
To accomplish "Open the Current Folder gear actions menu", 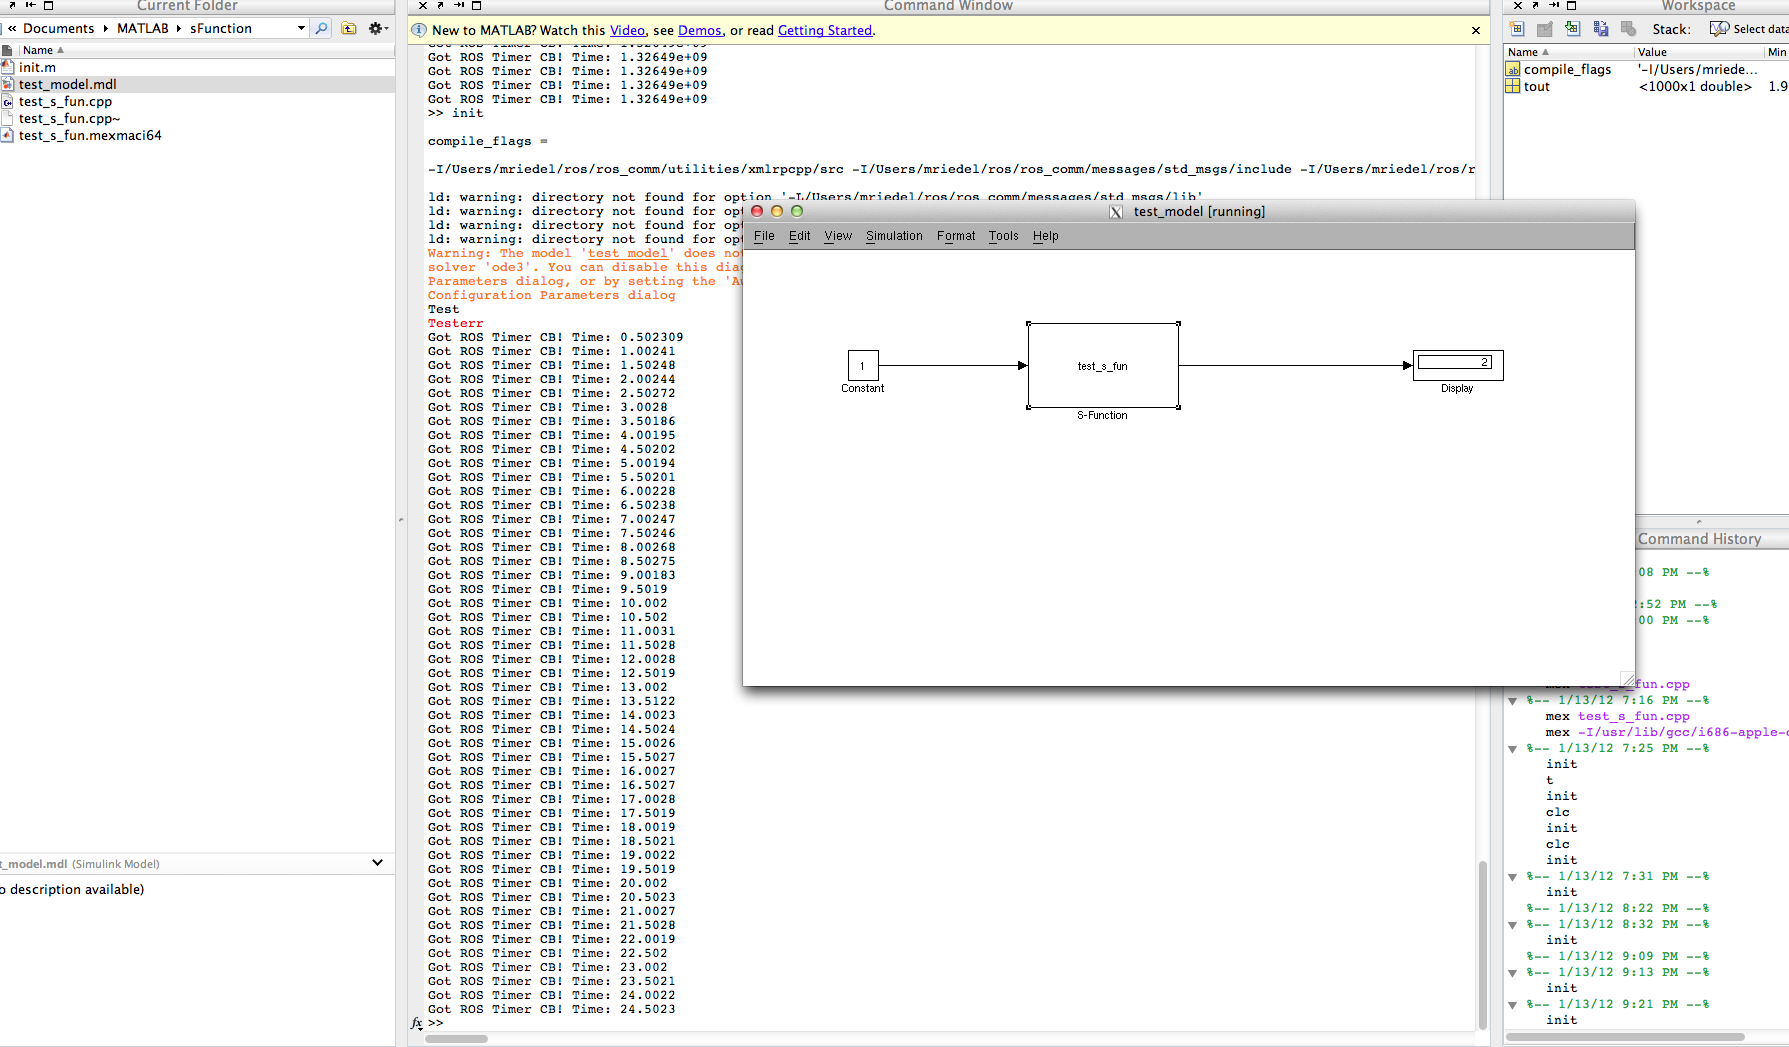I will (x=377, y=28).
